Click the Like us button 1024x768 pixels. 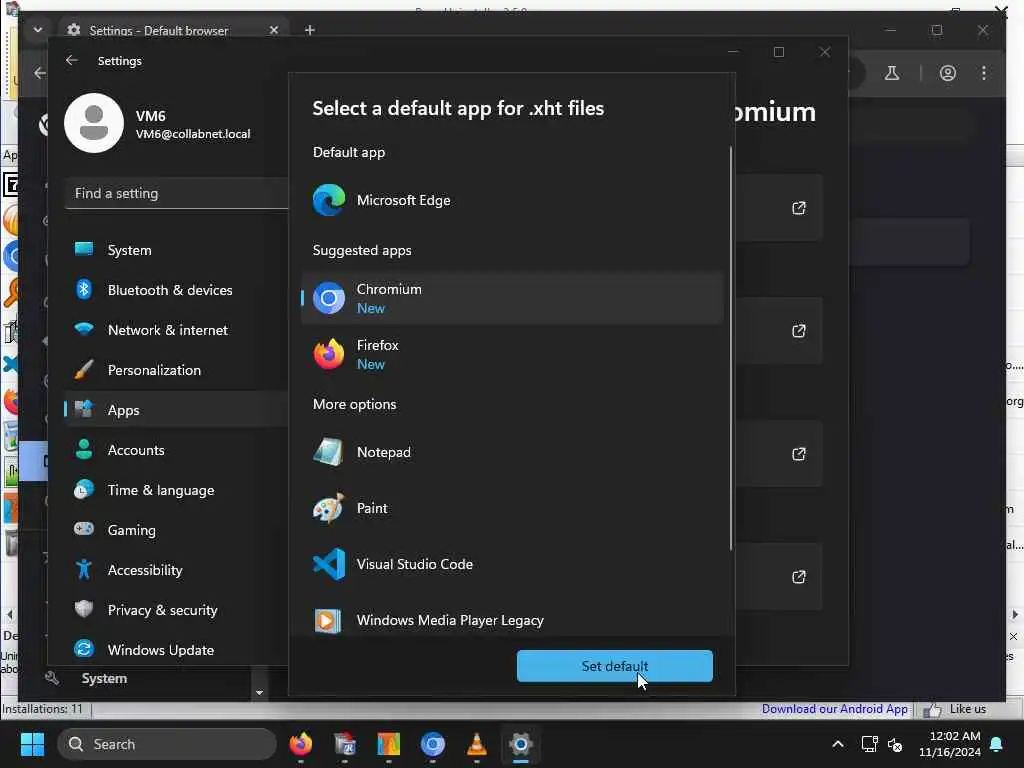(955, 709)
